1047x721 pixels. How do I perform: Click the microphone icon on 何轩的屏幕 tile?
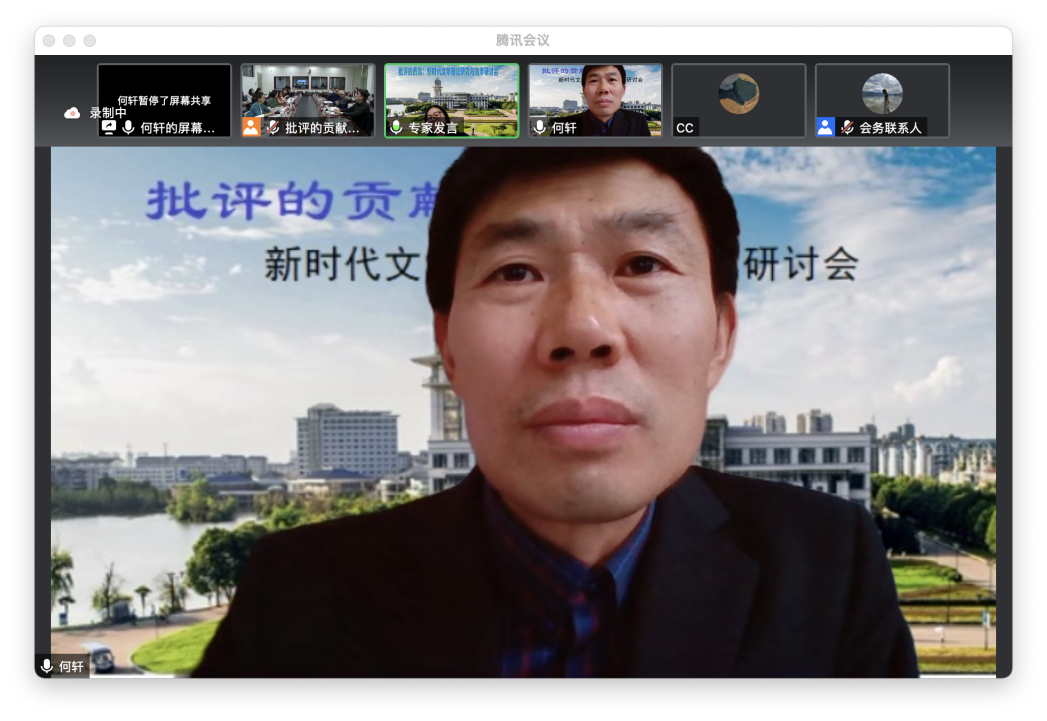(128, 128)
